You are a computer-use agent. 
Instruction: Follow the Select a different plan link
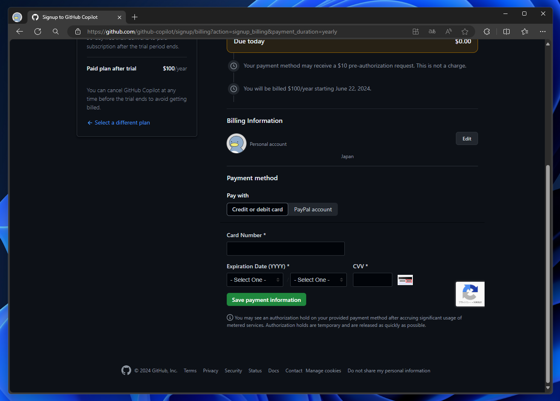[x=119, y=122]
